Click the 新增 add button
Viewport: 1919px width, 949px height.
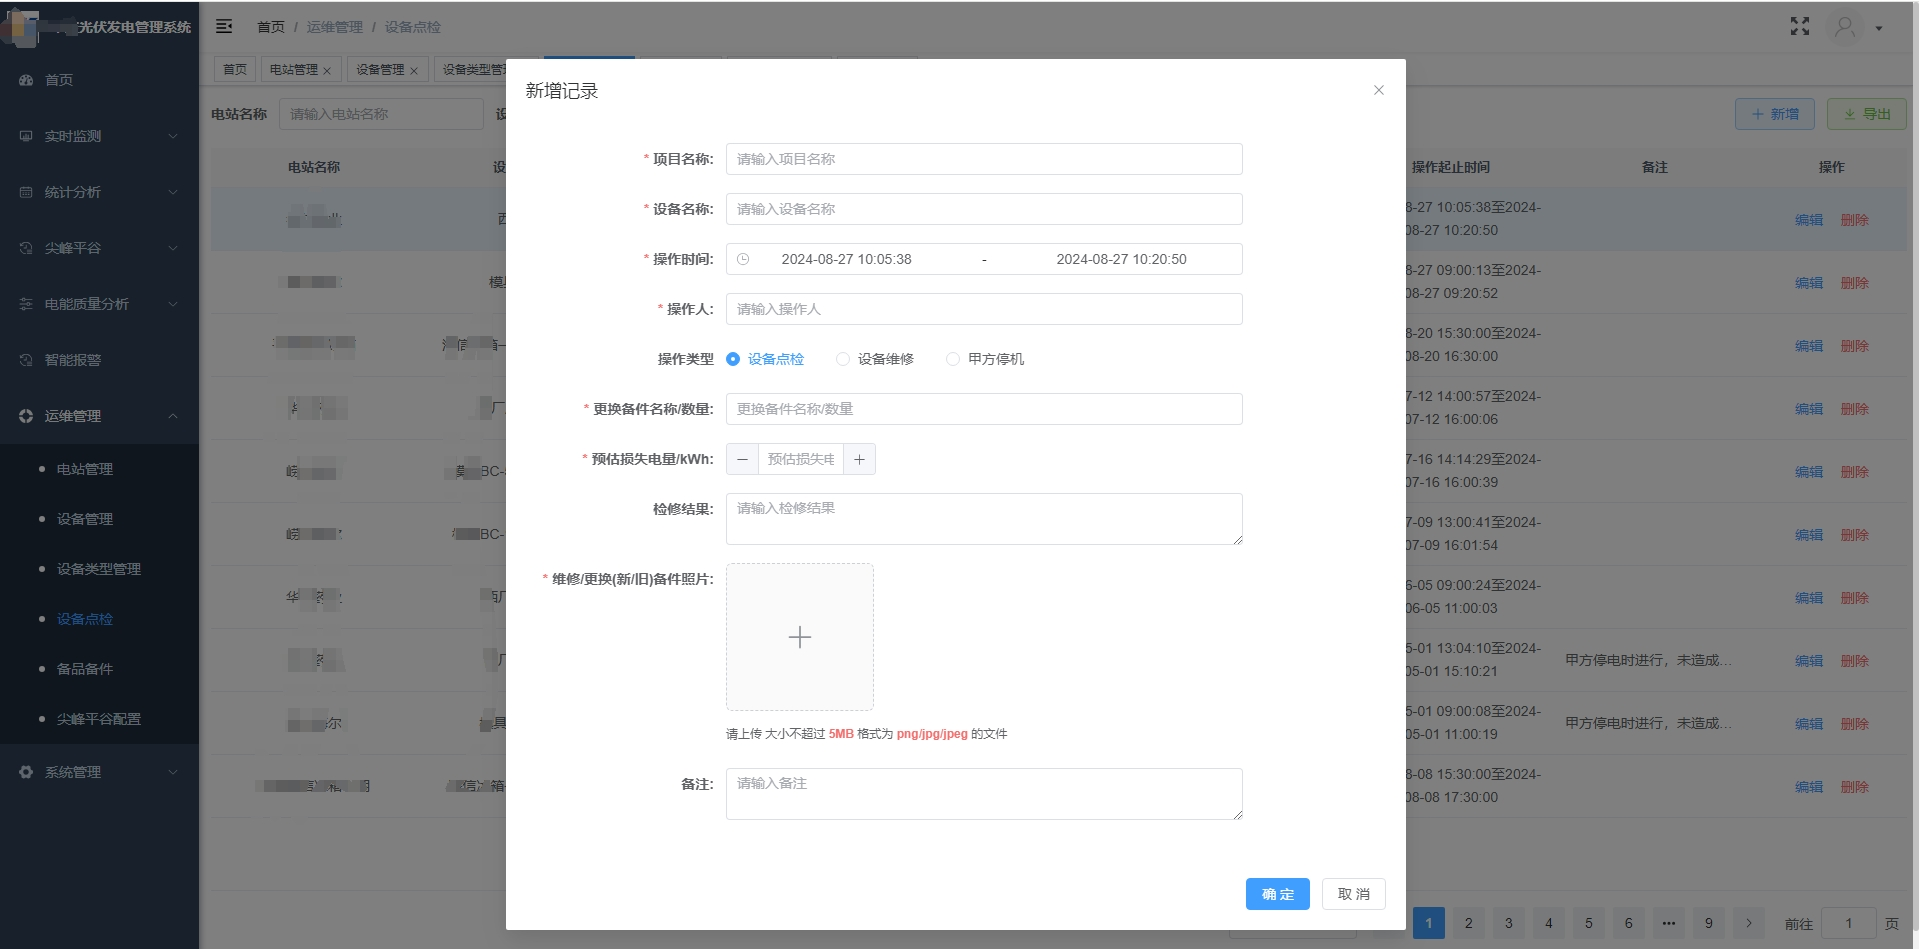pos(1775,114)
